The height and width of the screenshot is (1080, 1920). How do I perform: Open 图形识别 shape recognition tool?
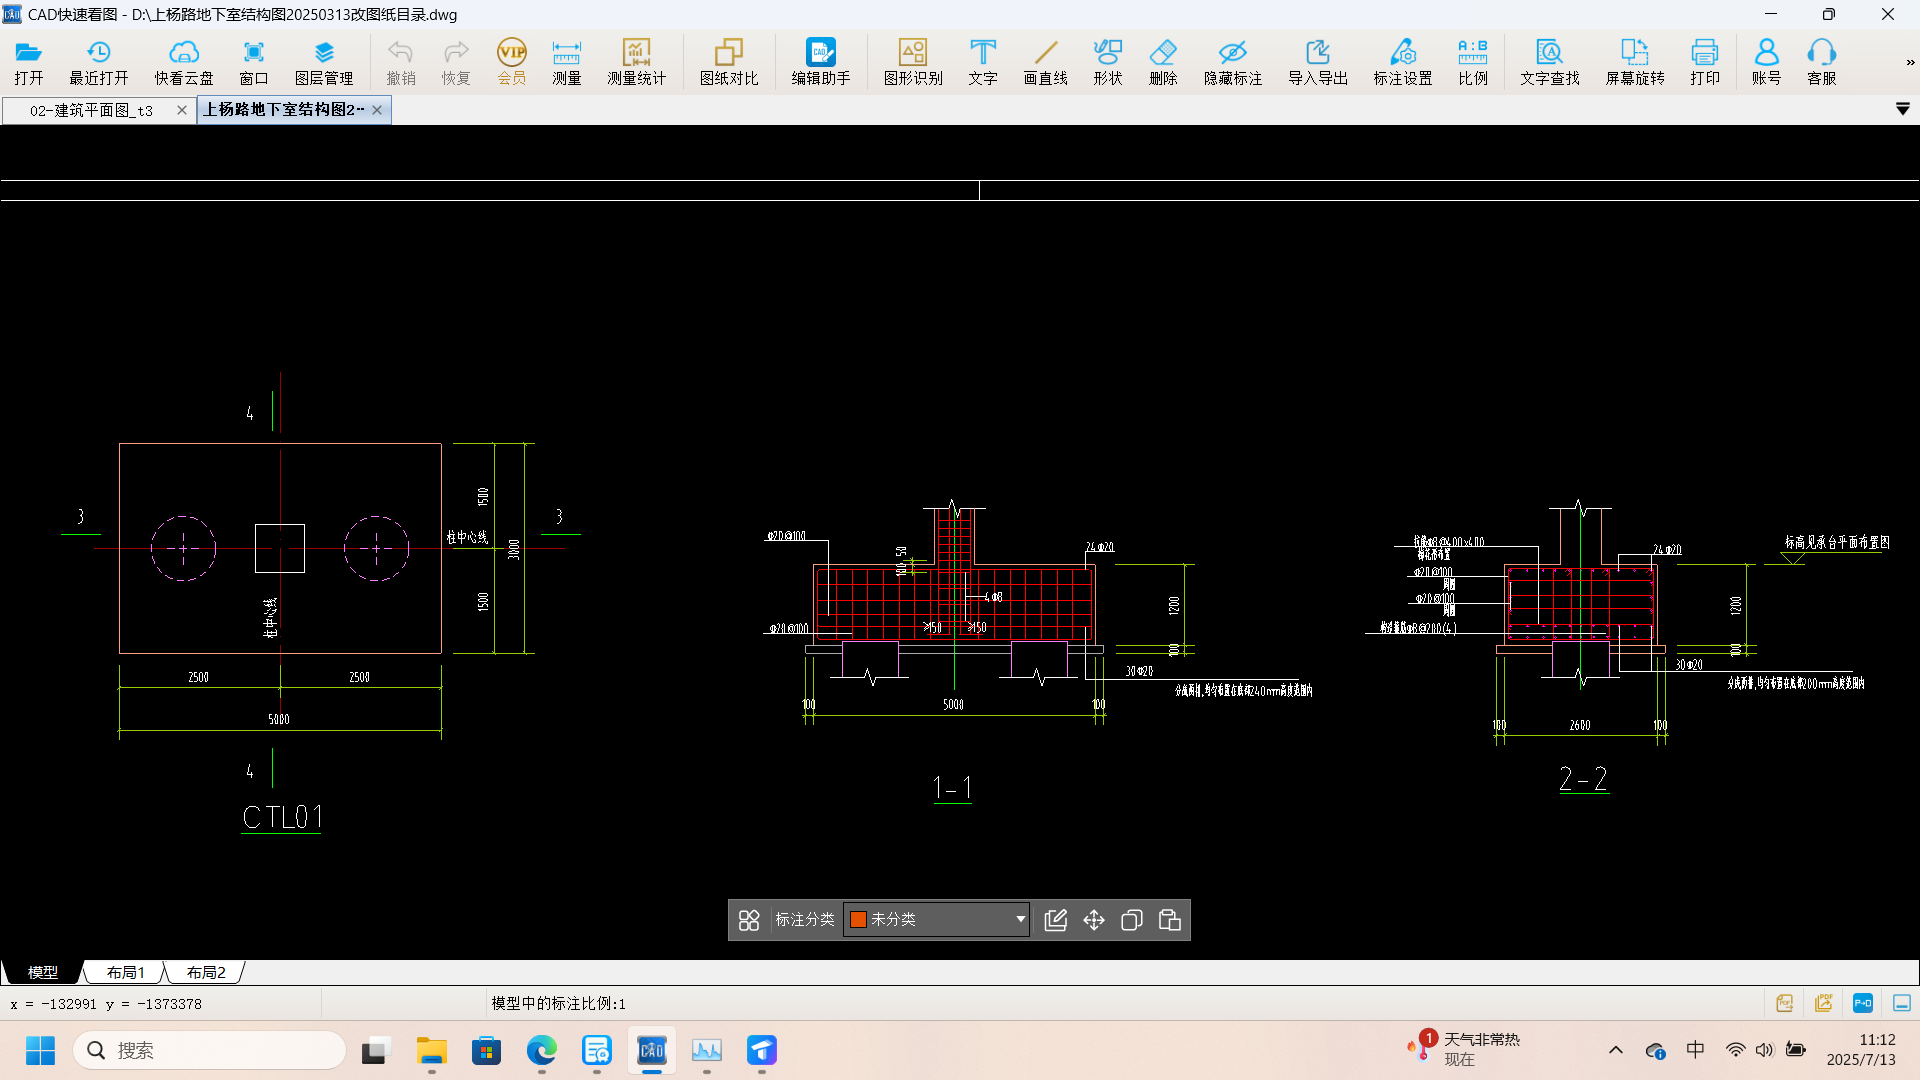912,62
